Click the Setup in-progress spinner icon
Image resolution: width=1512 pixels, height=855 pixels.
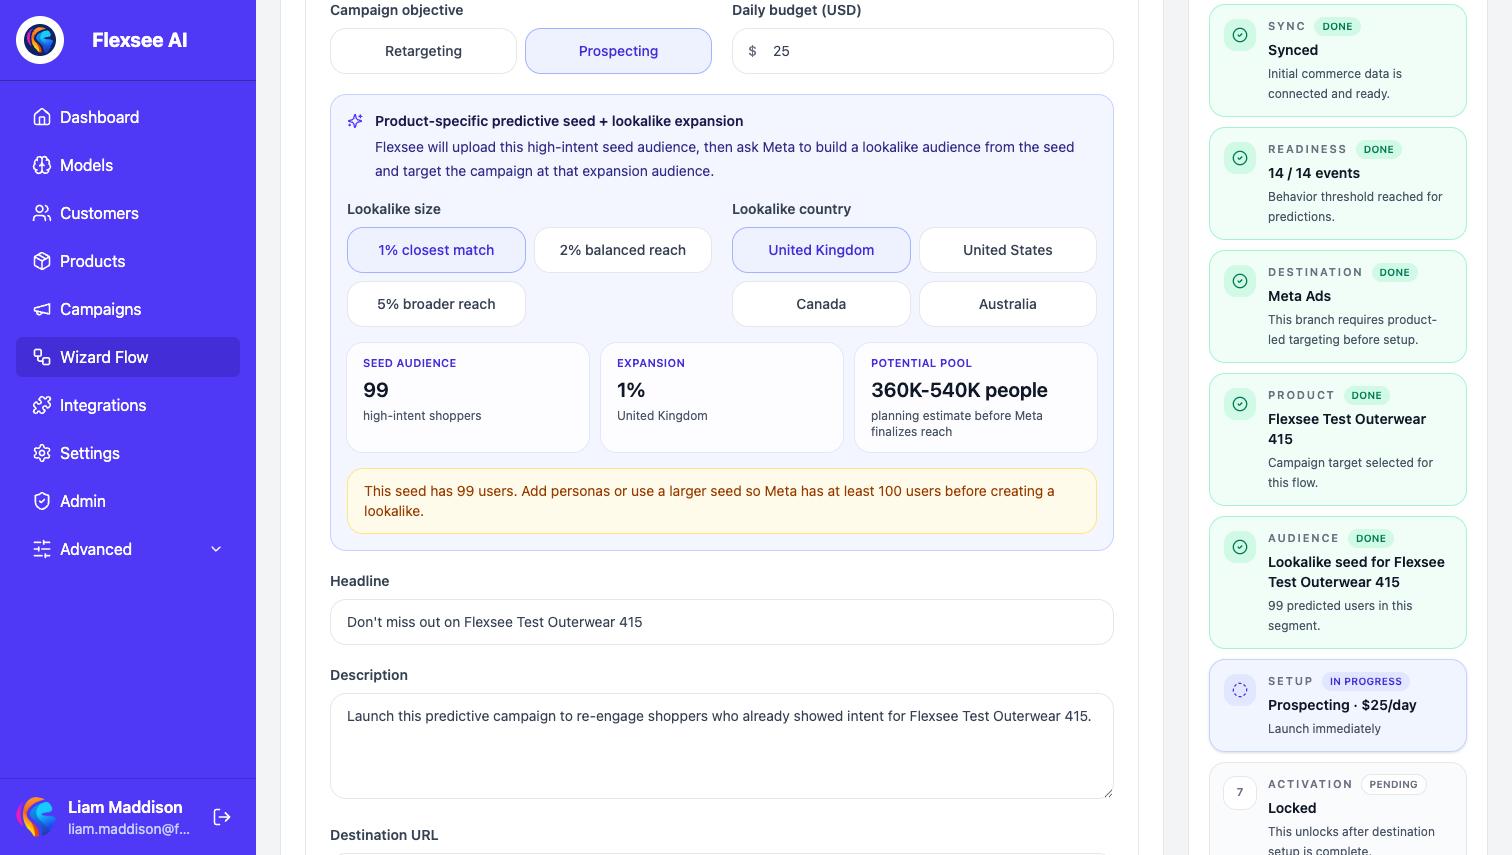coord(1240,690)
